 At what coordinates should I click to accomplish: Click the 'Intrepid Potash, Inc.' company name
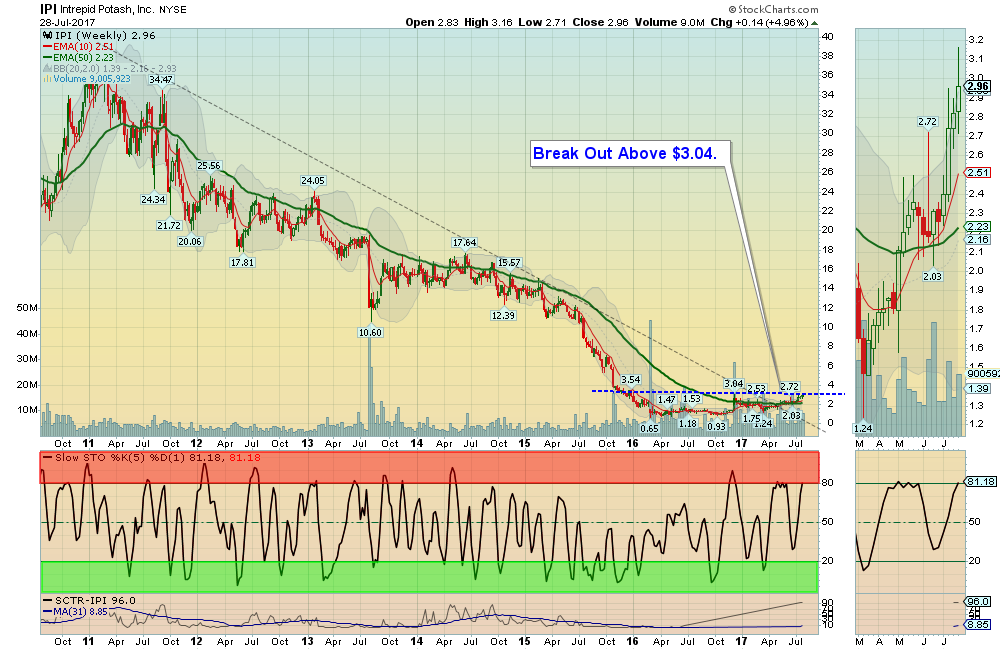pos(107,10)
